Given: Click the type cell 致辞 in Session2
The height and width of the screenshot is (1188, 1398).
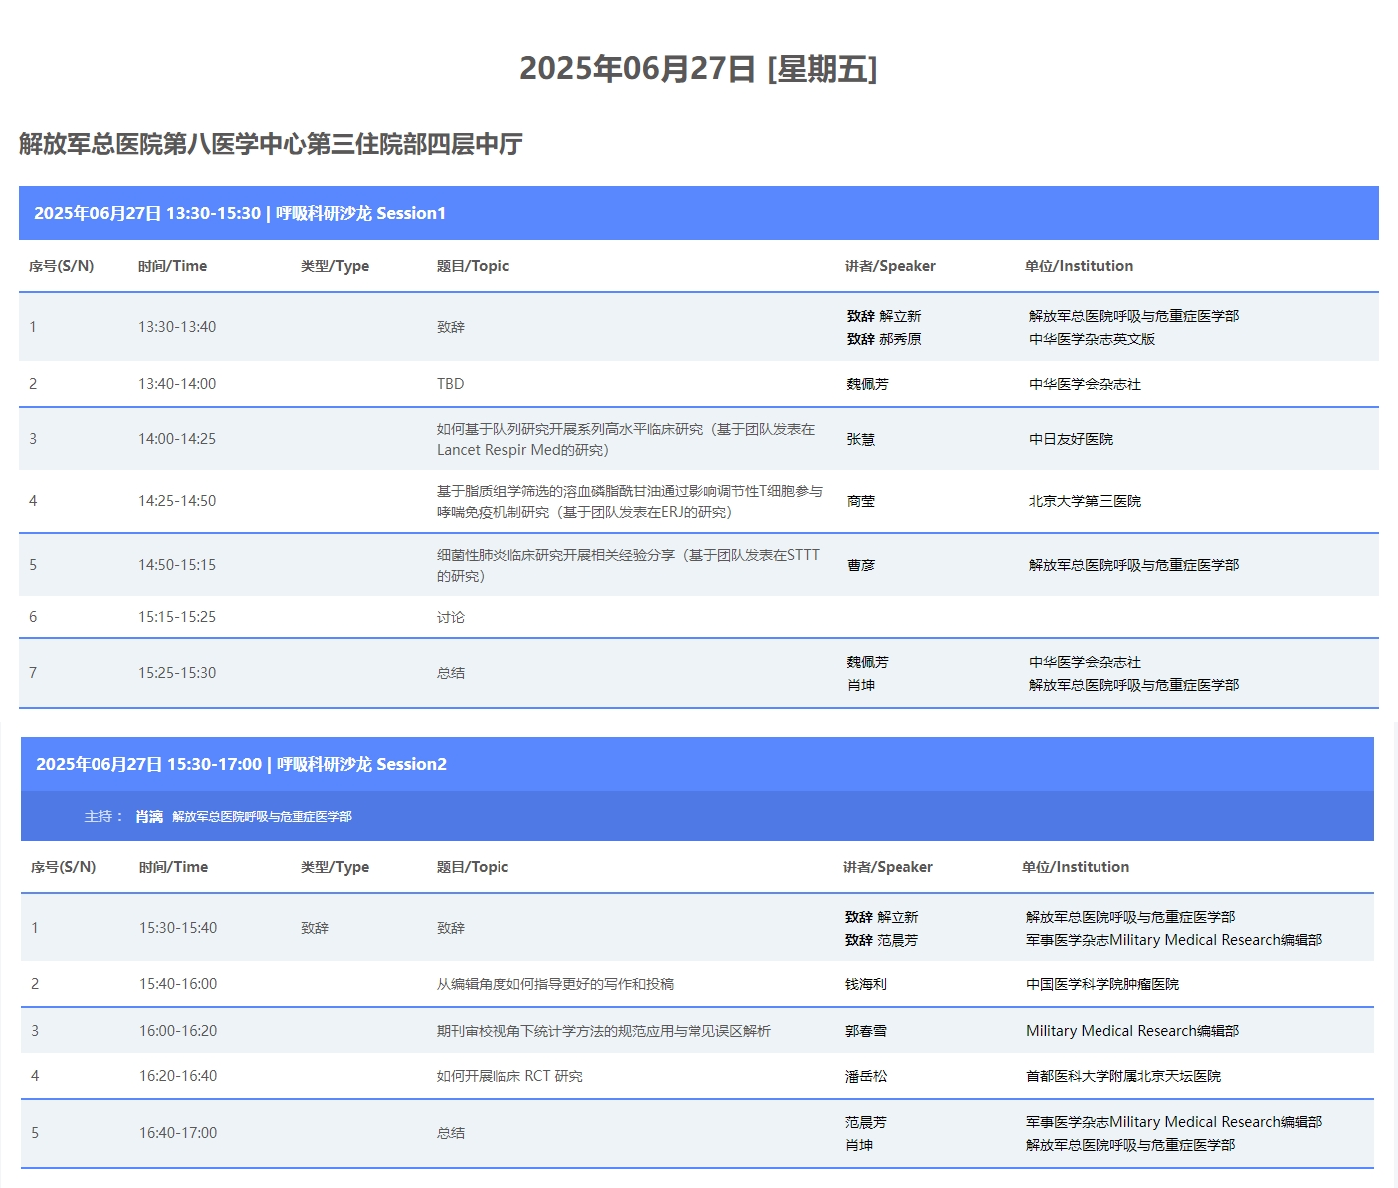Looking at the screenshot, I should click(315, 928).
